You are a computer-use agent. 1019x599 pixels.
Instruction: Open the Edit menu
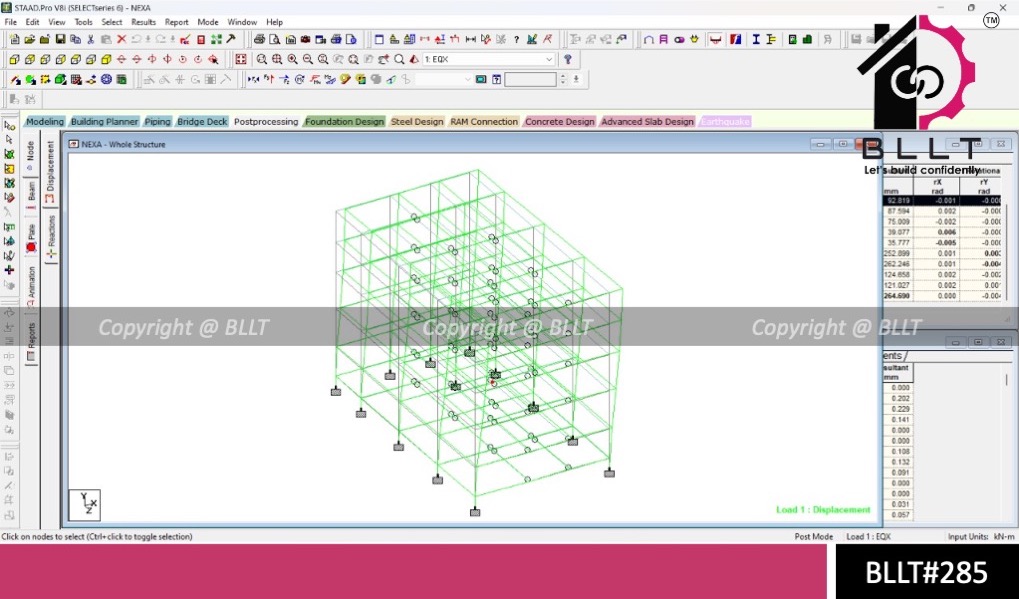(x=32, y=21)
